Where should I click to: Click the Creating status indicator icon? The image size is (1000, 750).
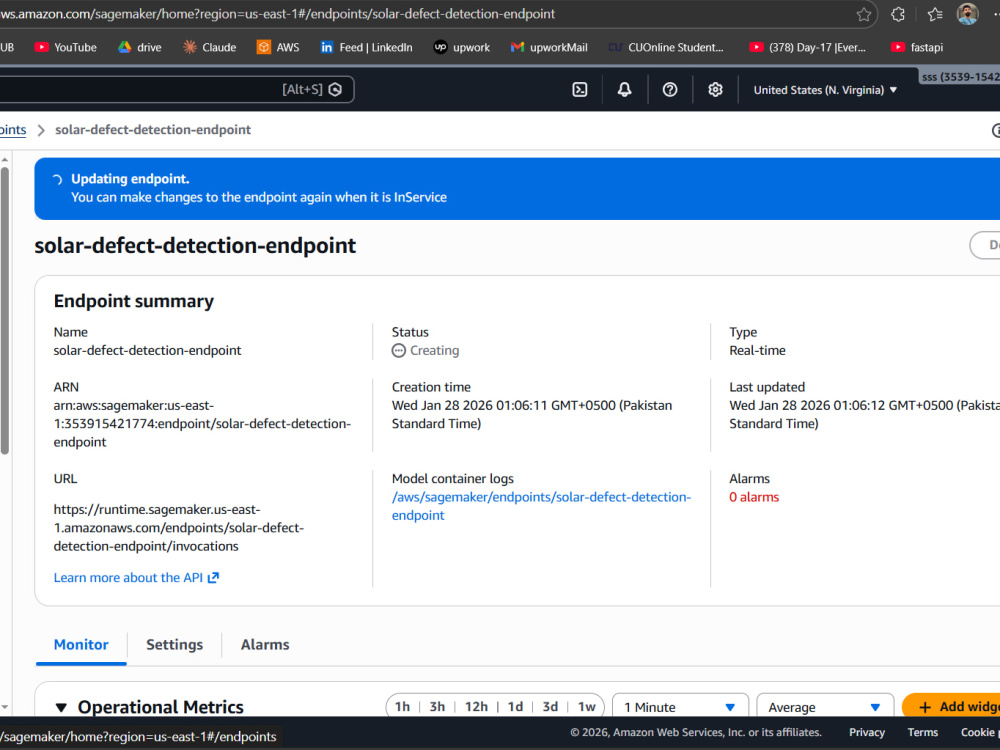(399, 351)
